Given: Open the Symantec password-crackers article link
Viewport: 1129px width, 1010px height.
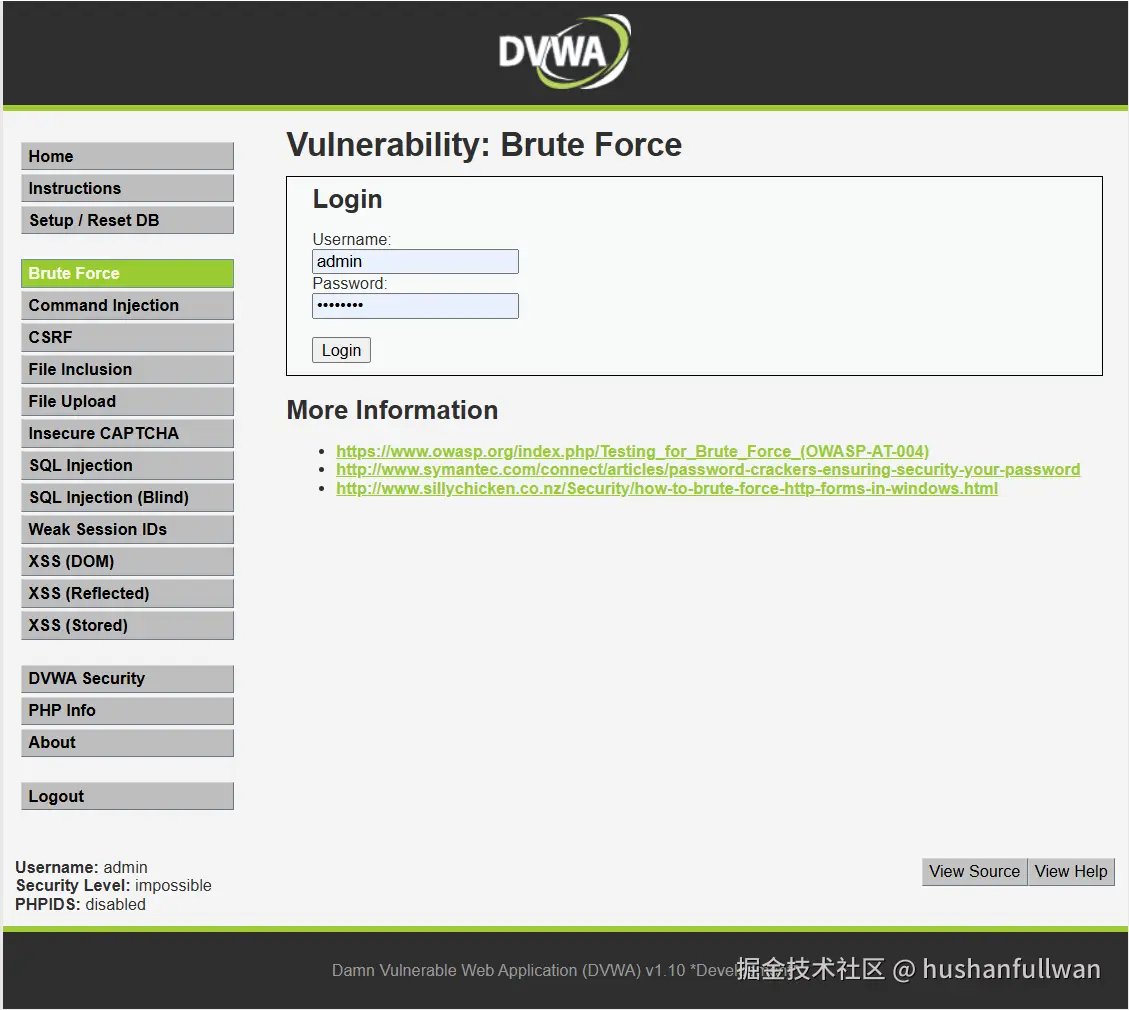Looking at the screenshot, I should (x=708, y=469).
